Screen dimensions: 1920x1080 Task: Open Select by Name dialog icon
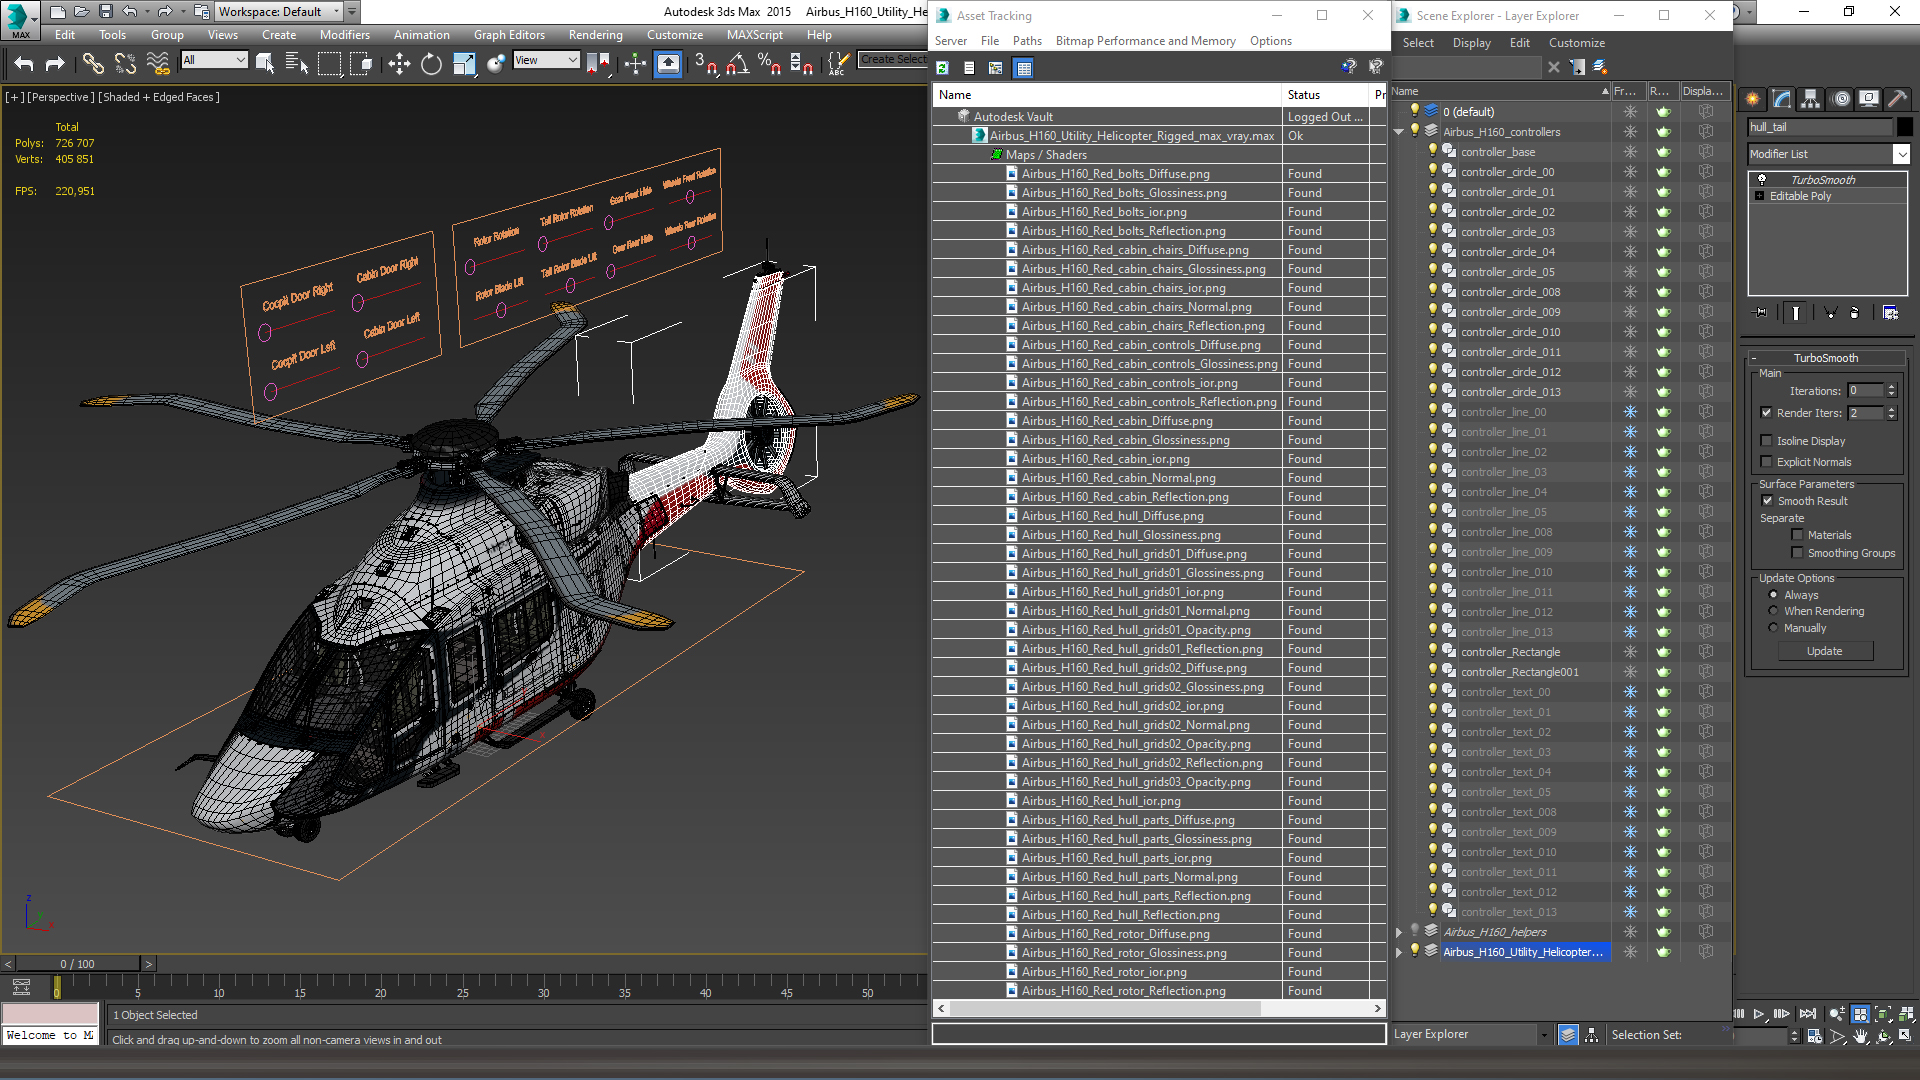[297, 64]
